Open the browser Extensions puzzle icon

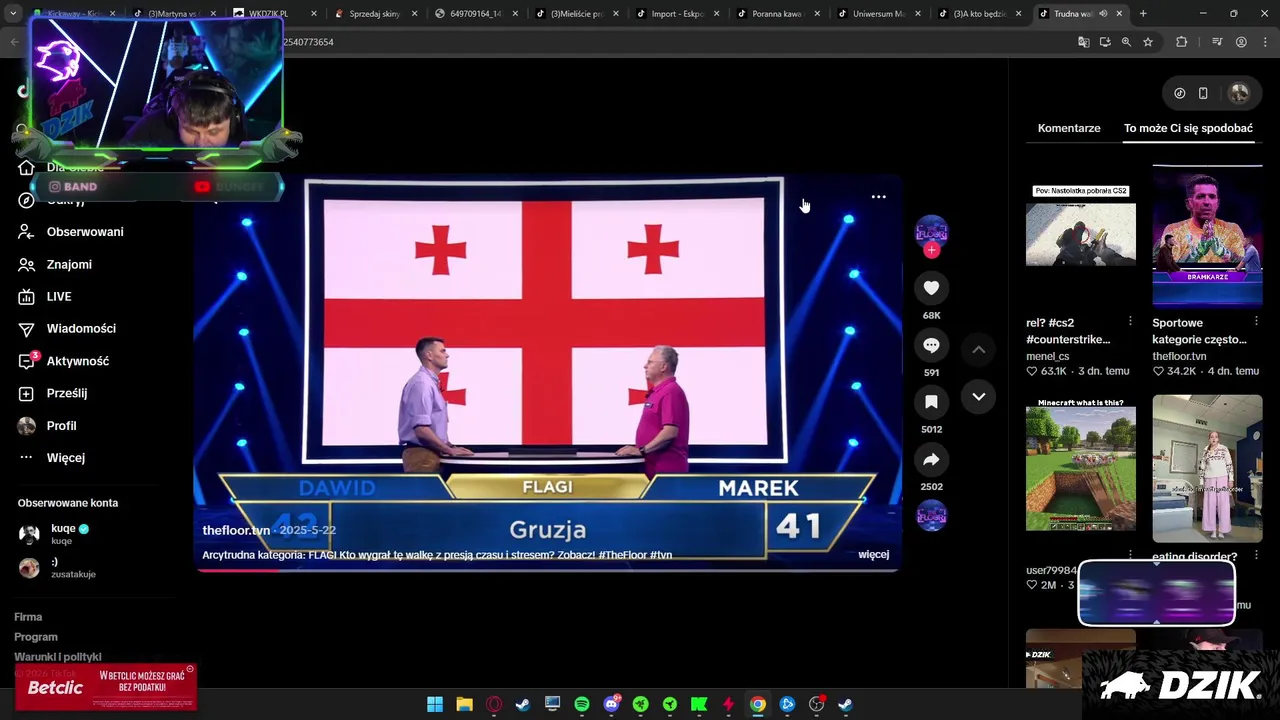click(1181, 42)
